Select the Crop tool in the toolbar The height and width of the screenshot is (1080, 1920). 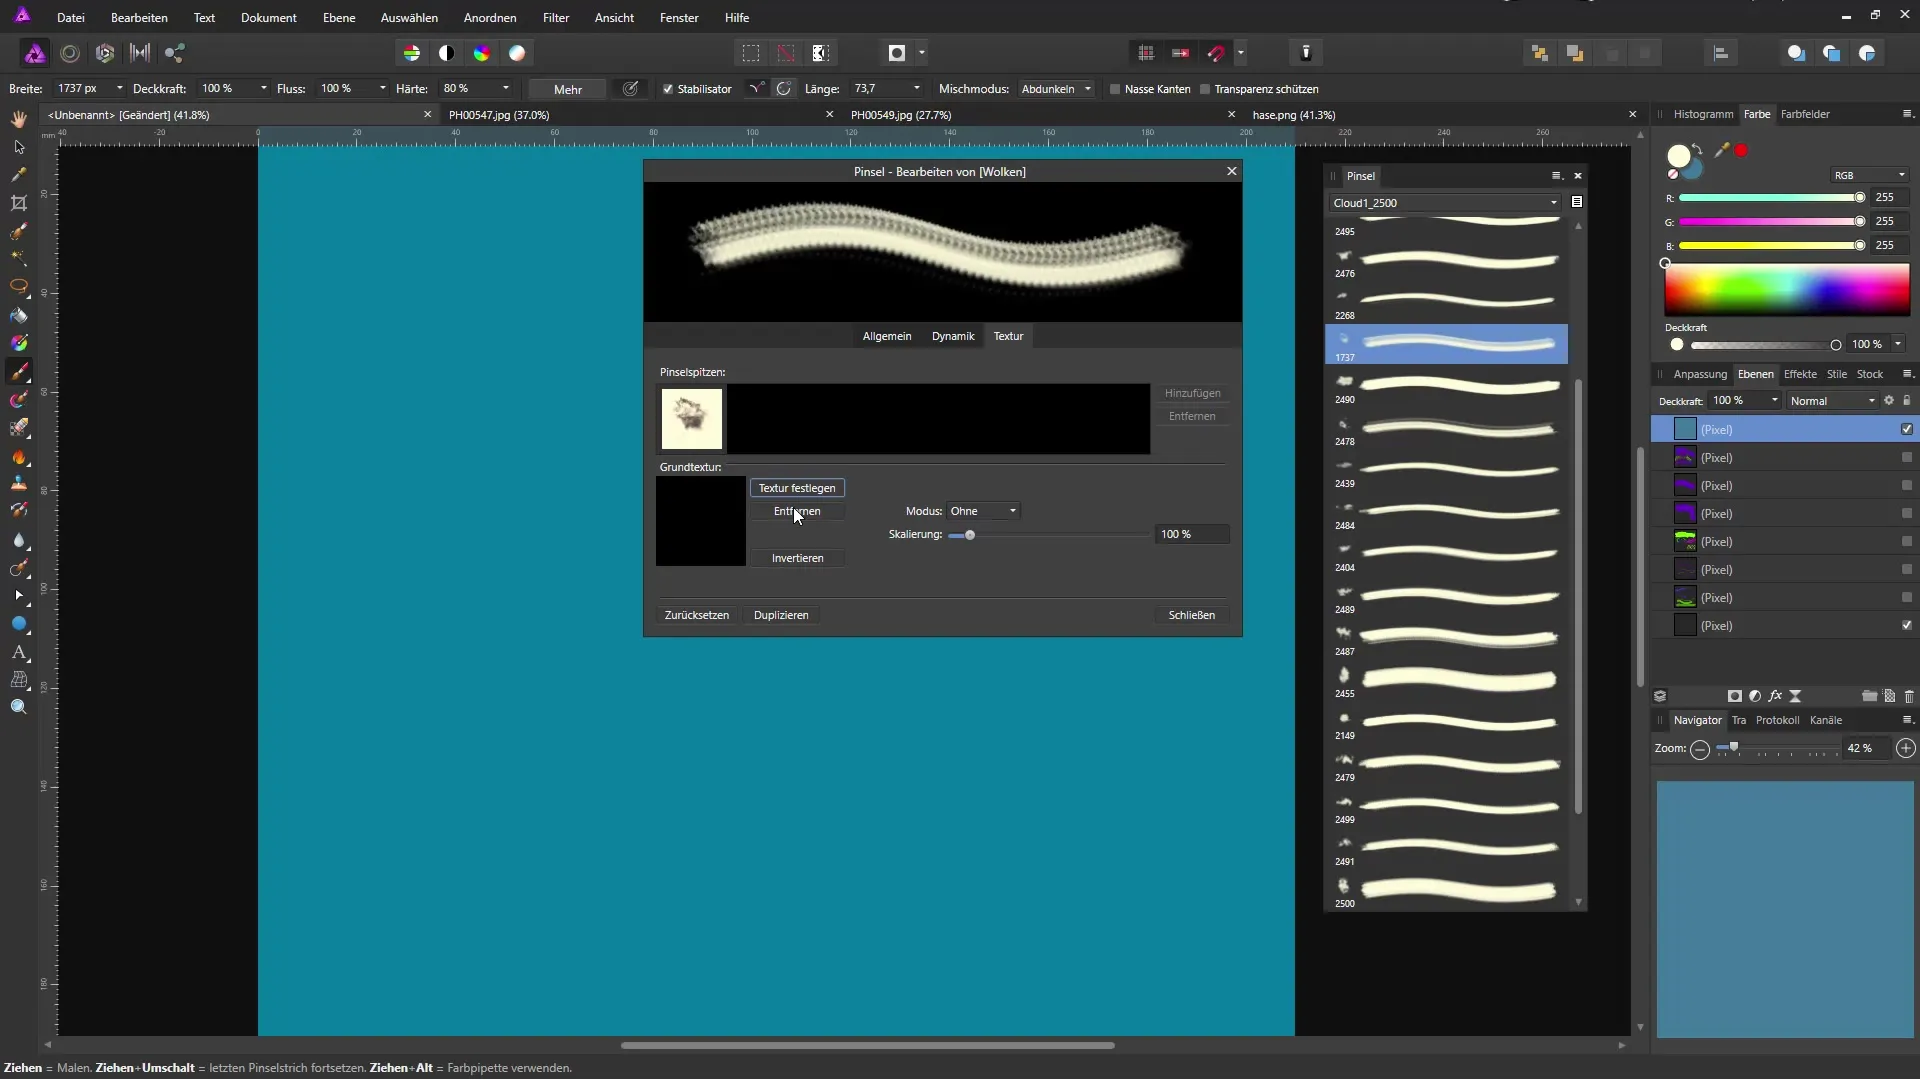pyautogui.click(x=19, y=203)
